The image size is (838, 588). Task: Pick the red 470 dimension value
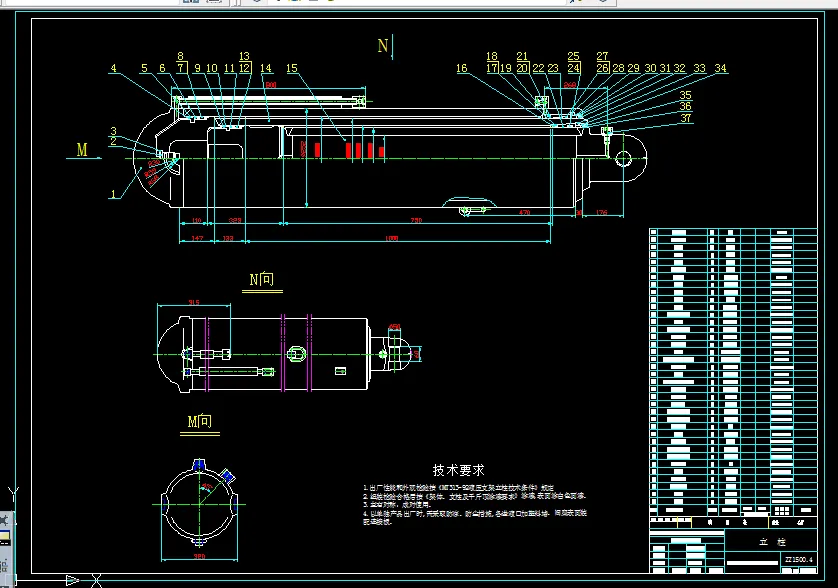(524, 212)
